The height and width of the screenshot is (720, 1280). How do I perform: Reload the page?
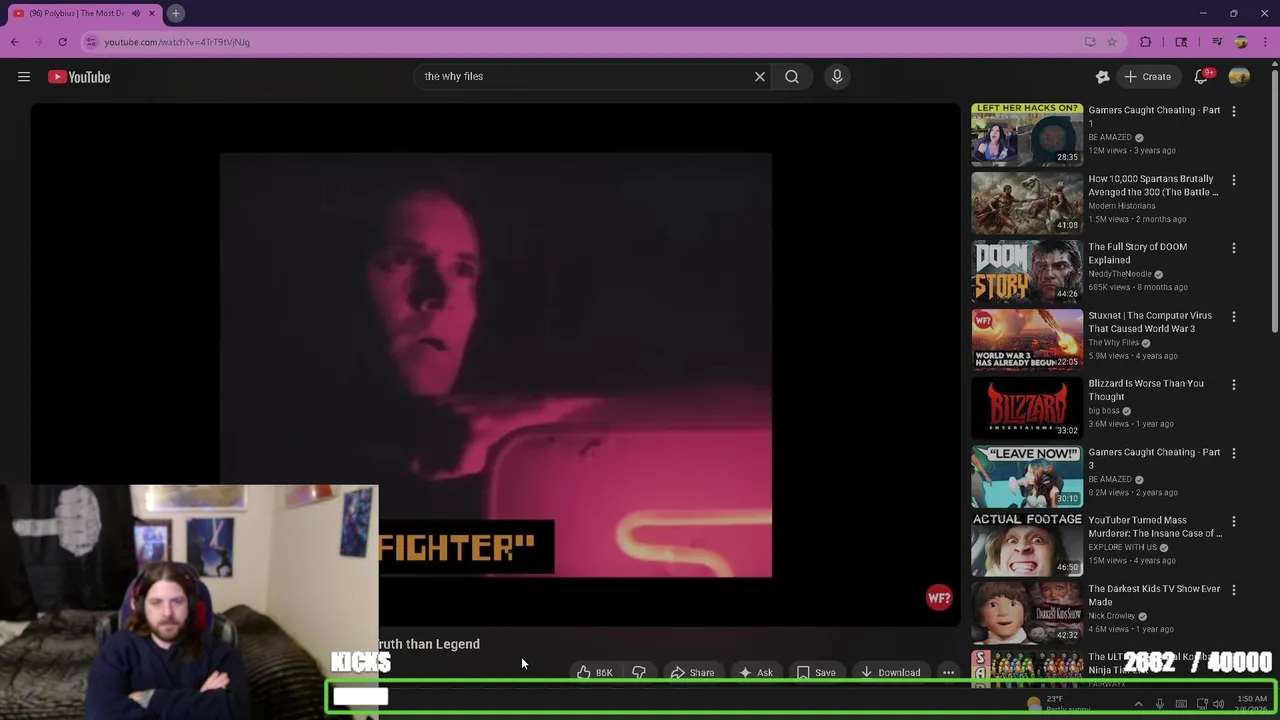(x=62, y=42)
